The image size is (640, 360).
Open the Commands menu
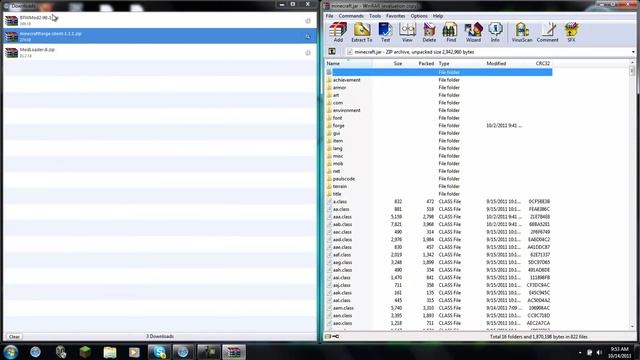point(351,16)
